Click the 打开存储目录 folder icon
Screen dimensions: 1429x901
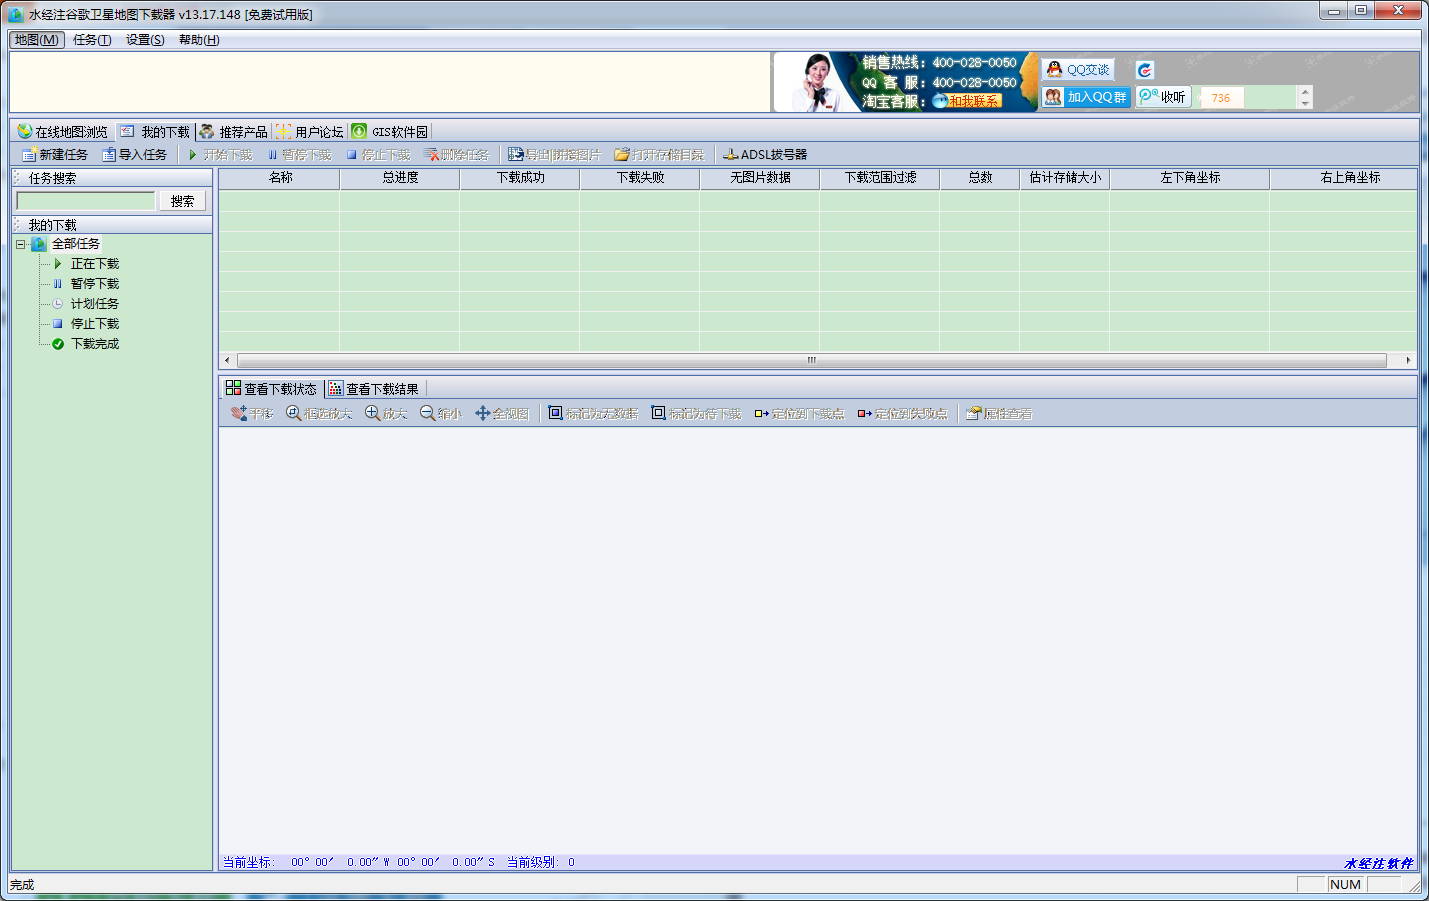[622, 155]
